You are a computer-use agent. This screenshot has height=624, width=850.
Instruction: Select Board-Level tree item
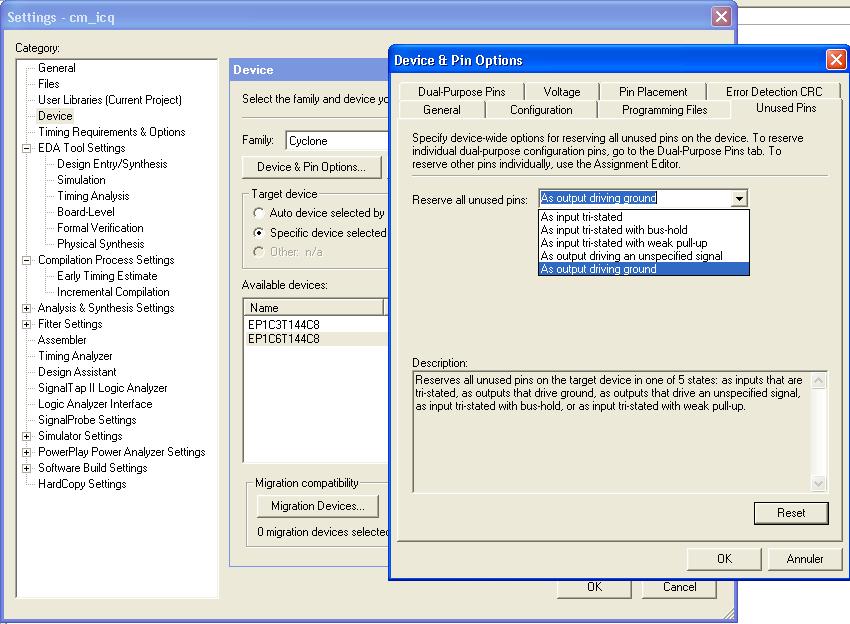[x=86, y=212]
